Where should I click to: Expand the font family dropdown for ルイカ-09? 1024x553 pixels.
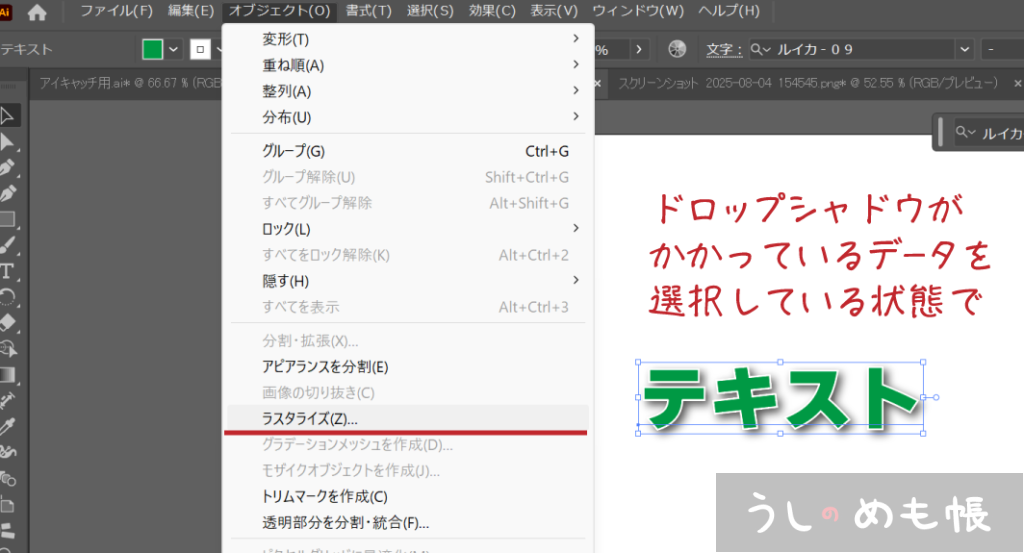(x=964, y=49)
